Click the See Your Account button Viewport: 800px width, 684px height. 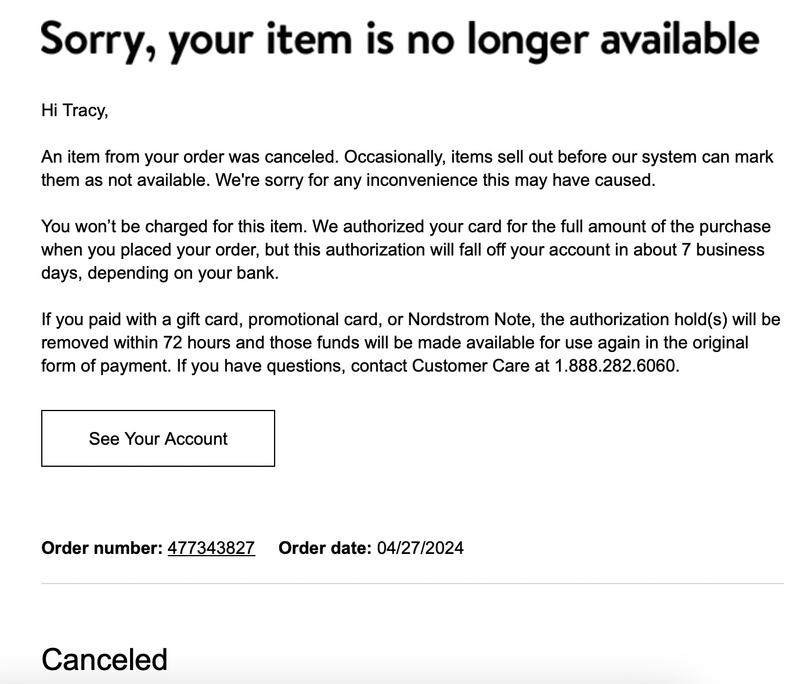tap(158, 439)
